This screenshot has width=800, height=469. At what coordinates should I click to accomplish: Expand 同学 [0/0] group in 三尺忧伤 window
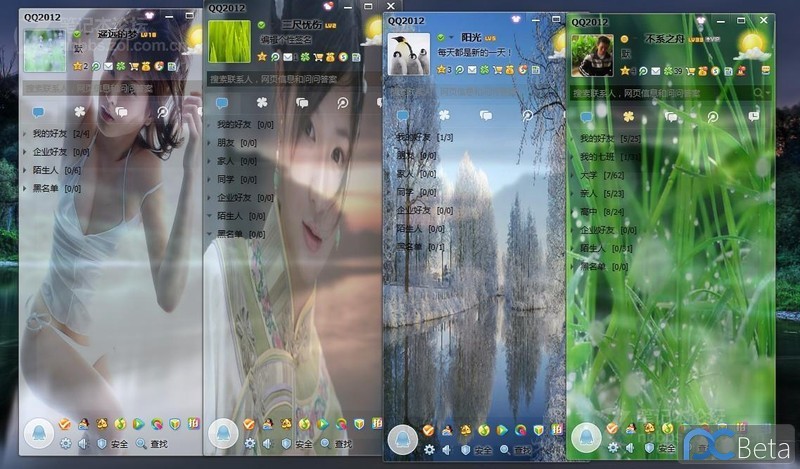[x=232, y=179]
